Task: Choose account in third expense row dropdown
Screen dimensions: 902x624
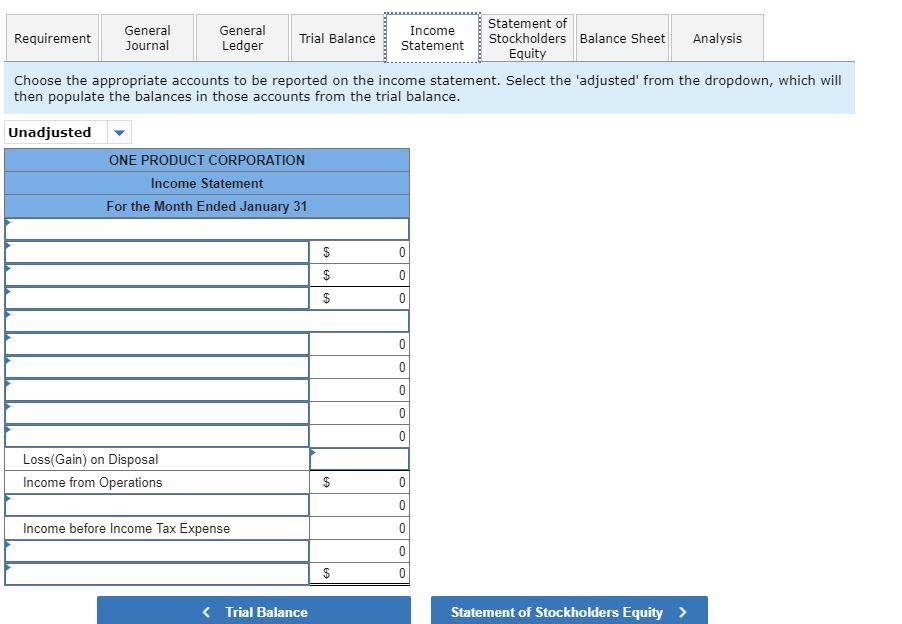Action: pyautogui.click(x=157, y=390)
